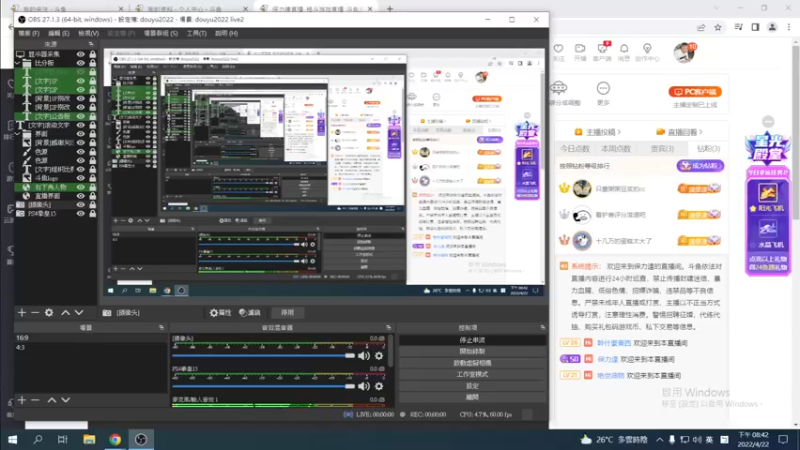The image size is (800, 450).
Task: Toggle visibility of [文字]公告板 source
Action: 81,116
